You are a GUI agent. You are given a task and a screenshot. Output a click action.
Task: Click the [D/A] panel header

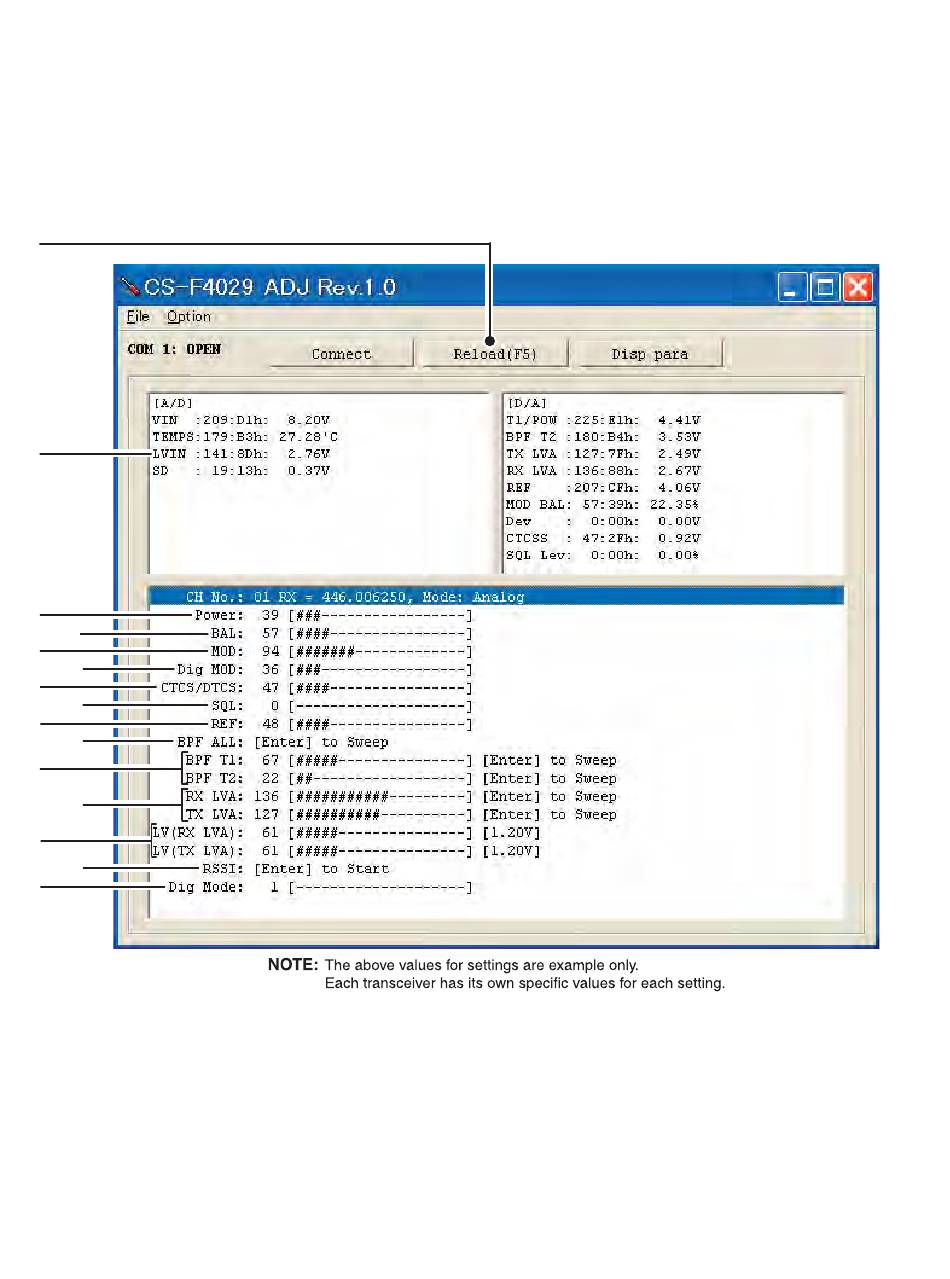(x=527, y=403)
